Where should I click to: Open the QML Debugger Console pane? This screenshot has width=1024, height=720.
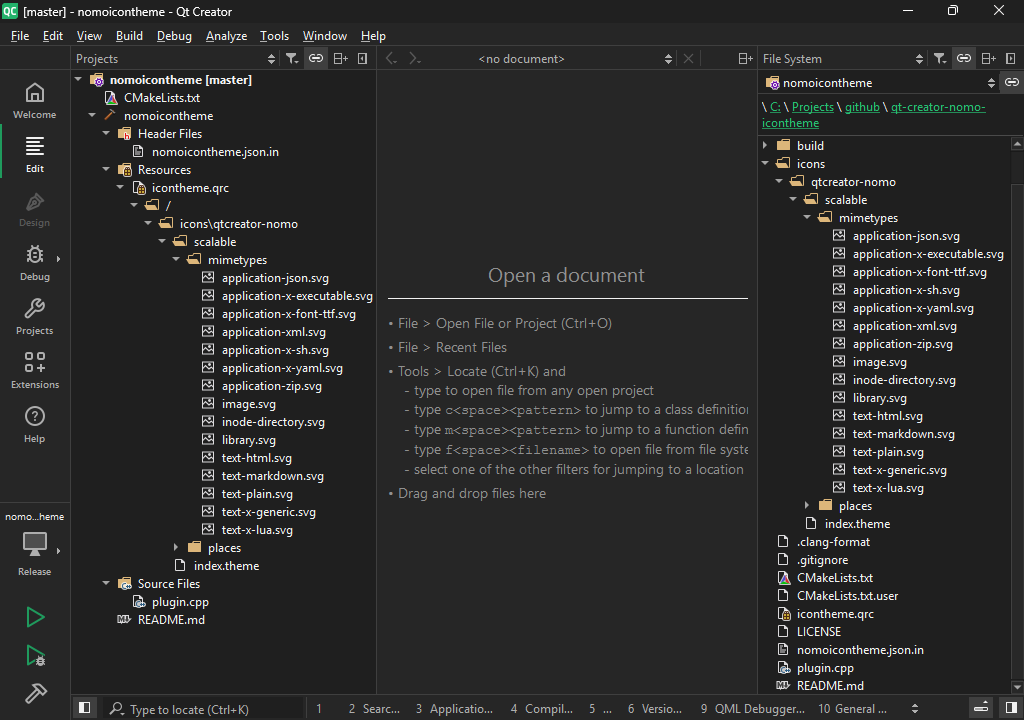(752, 708)
